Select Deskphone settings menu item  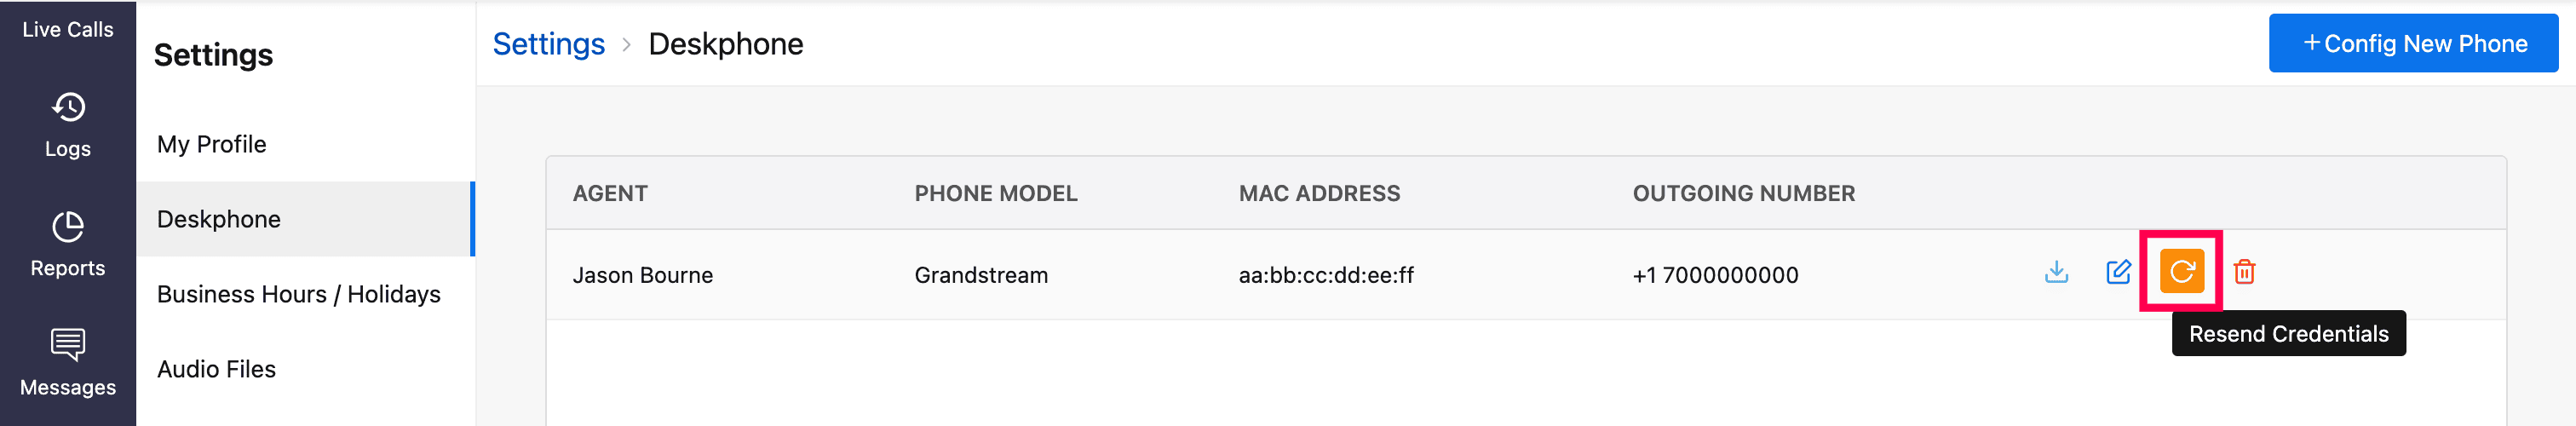coord(219,219)
